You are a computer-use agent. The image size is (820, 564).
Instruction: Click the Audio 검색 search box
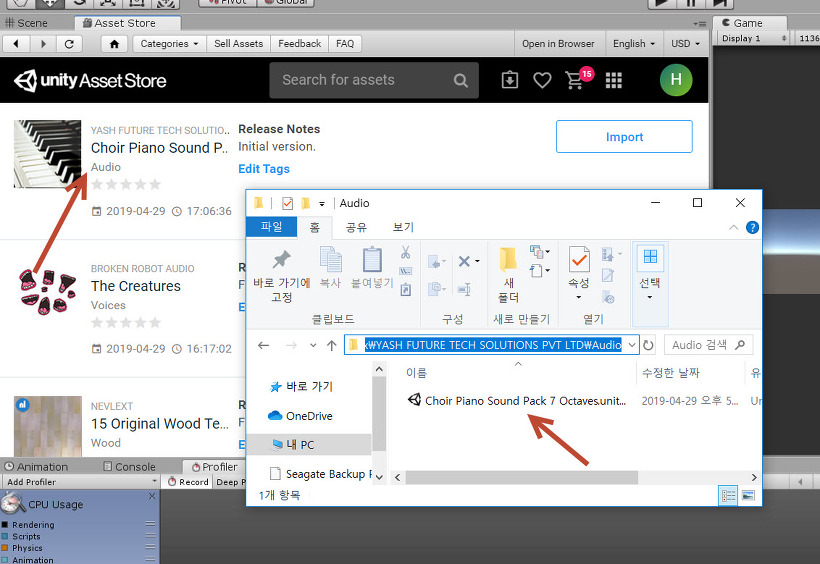point(708,345)
